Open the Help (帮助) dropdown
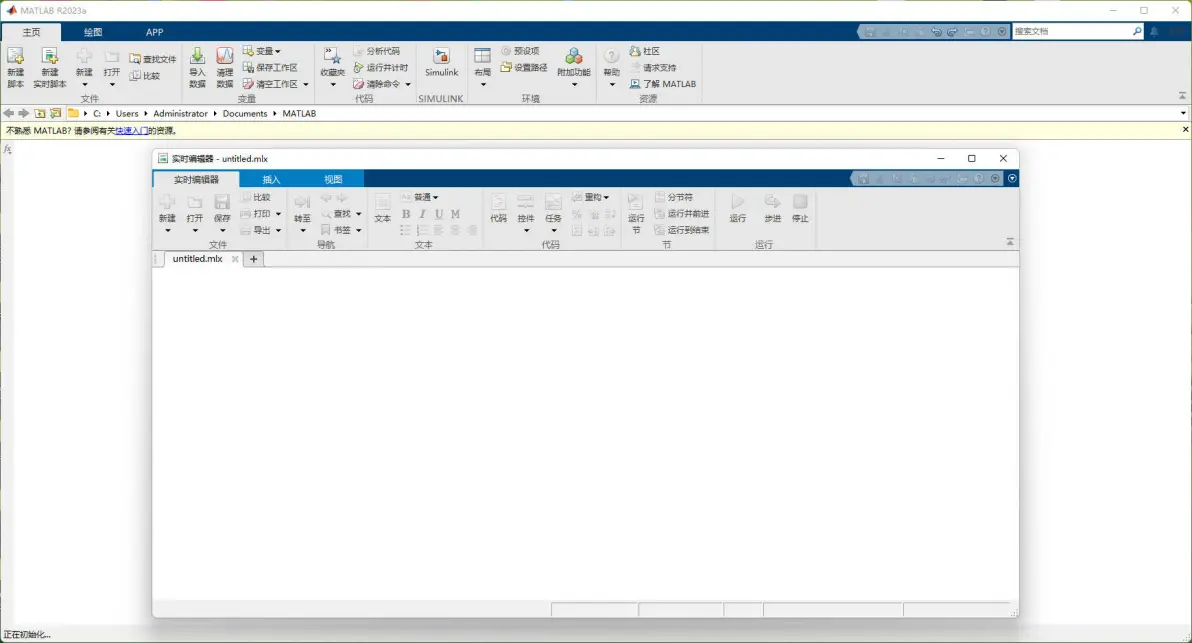The image size is (1192, 643). pos(612,84)
